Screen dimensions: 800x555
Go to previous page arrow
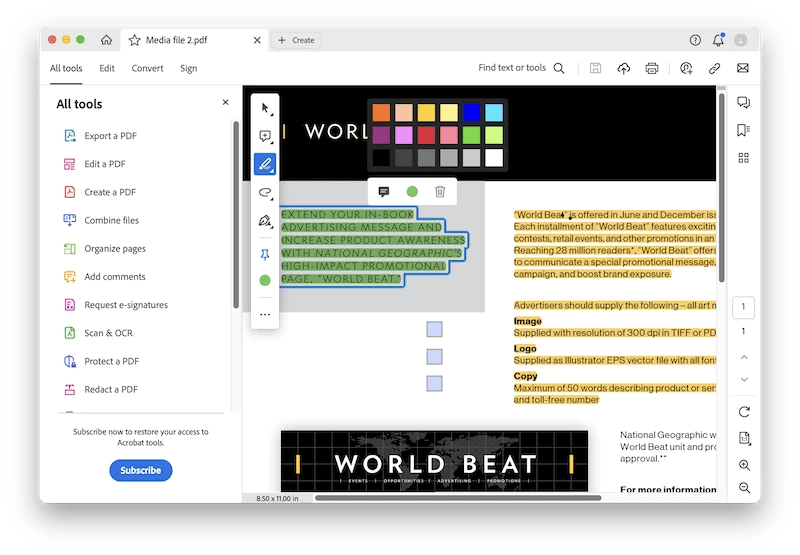744,357
